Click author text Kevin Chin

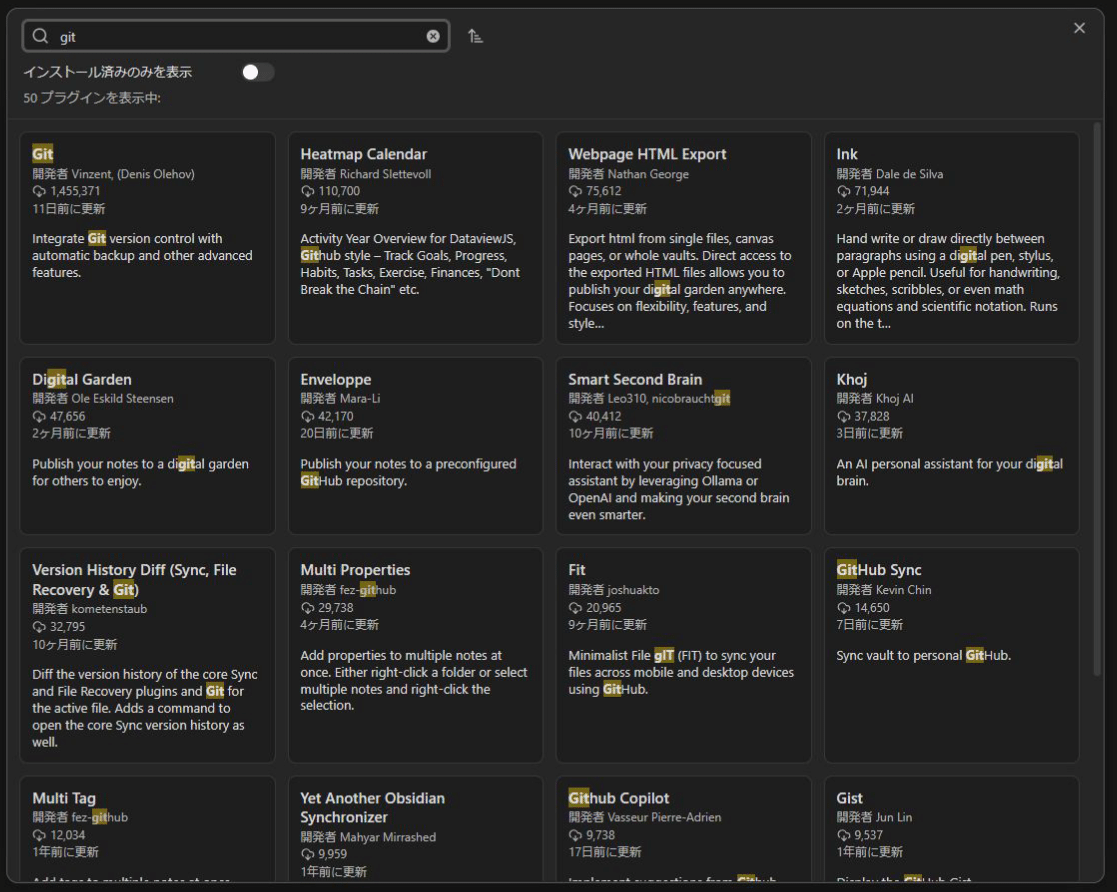[903, 590]
